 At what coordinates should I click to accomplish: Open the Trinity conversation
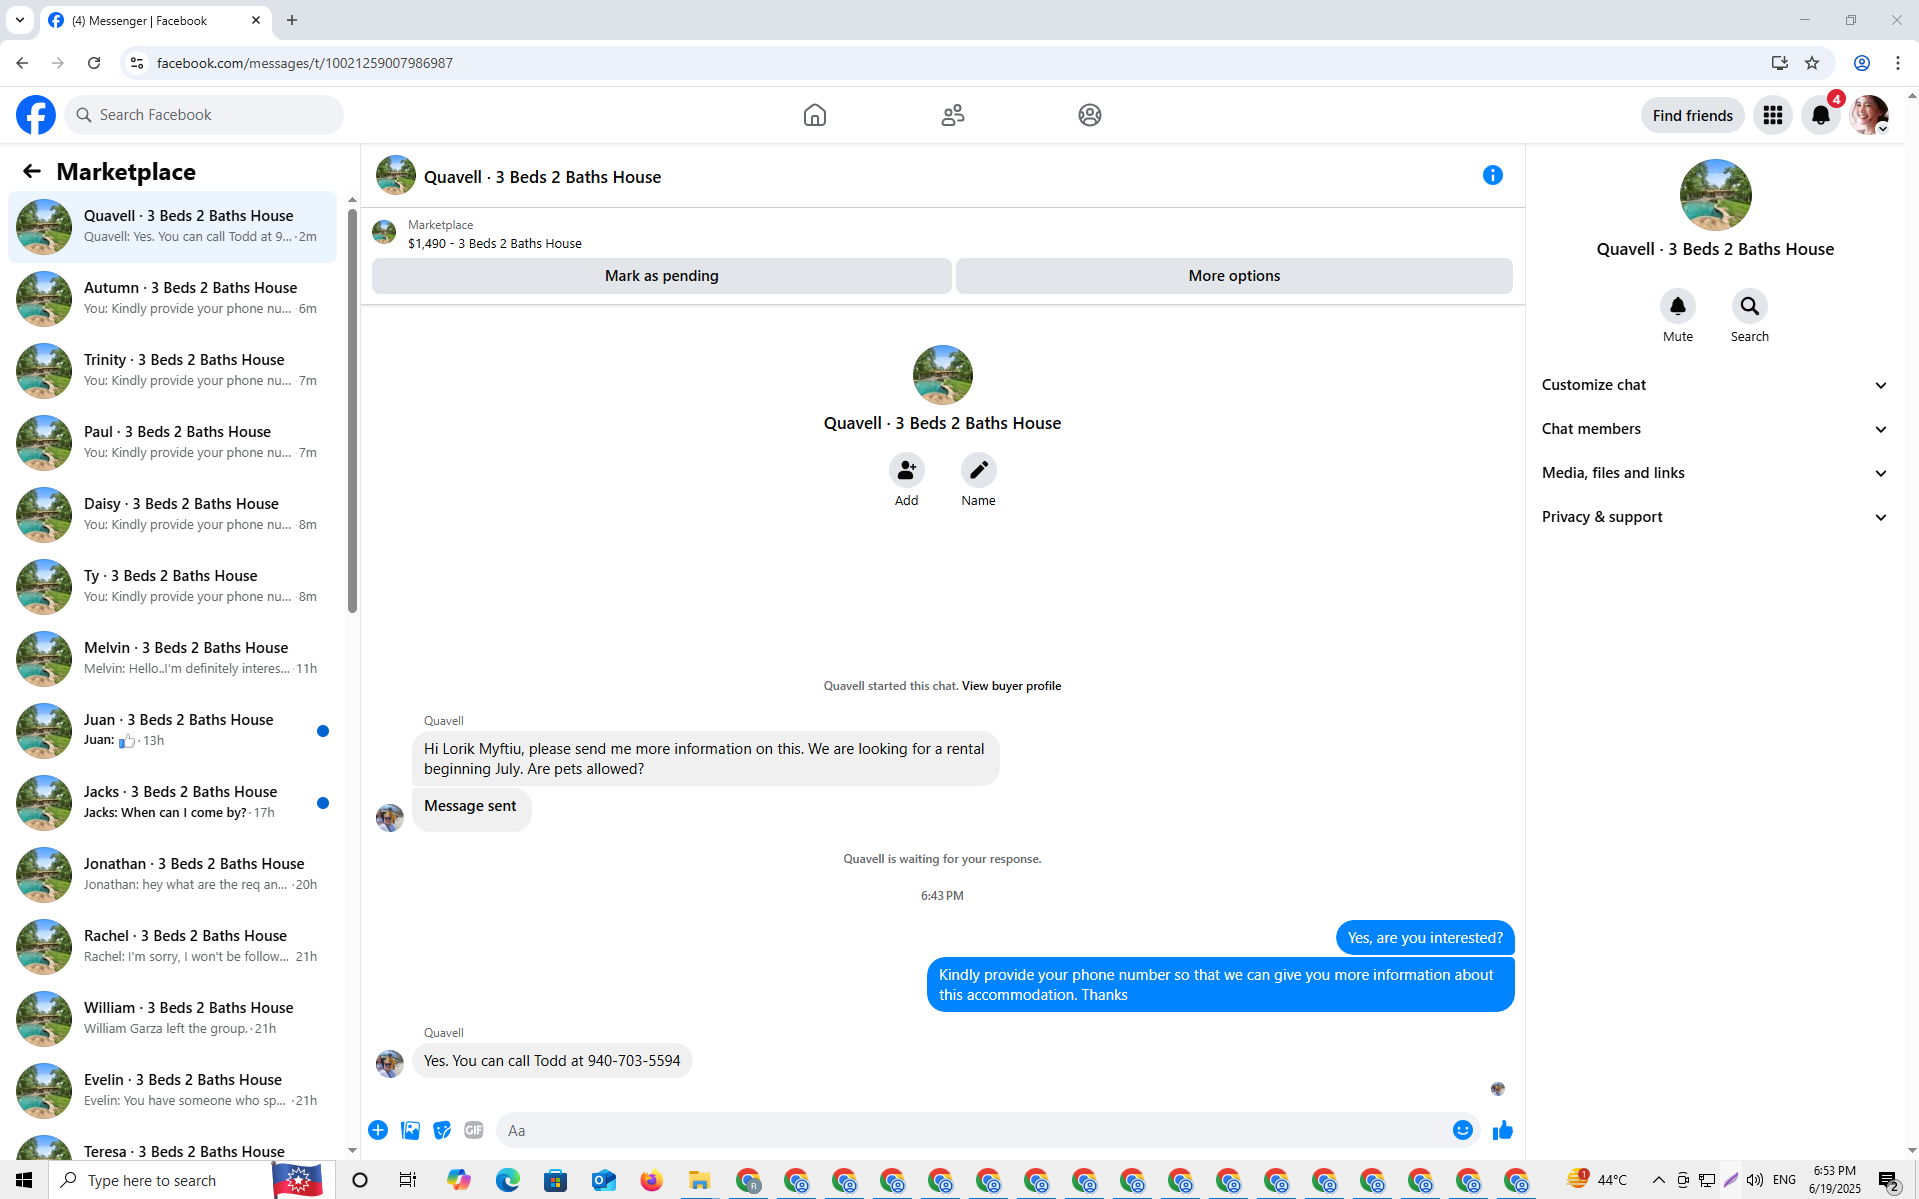click(x=173, y=370)
